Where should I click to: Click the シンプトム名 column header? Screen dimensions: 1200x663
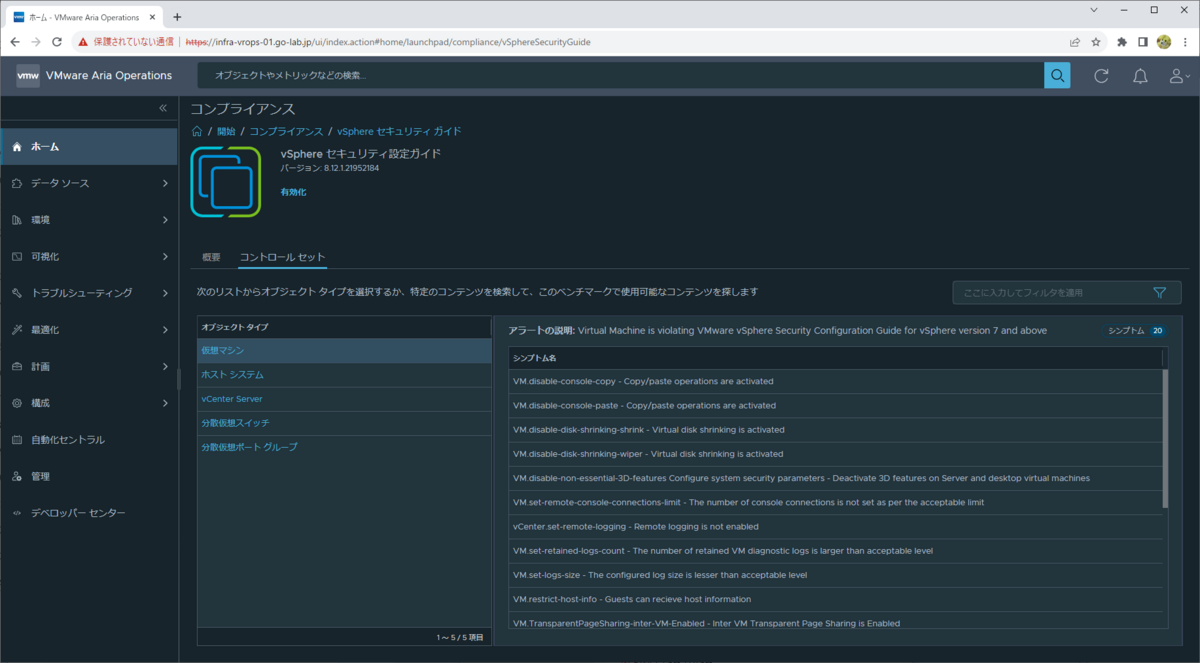pos(834,358)
